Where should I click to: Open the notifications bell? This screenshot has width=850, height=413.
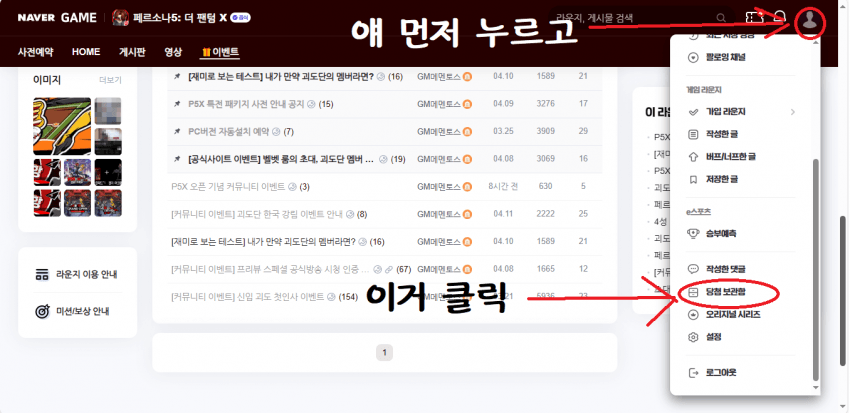point(780,17)
